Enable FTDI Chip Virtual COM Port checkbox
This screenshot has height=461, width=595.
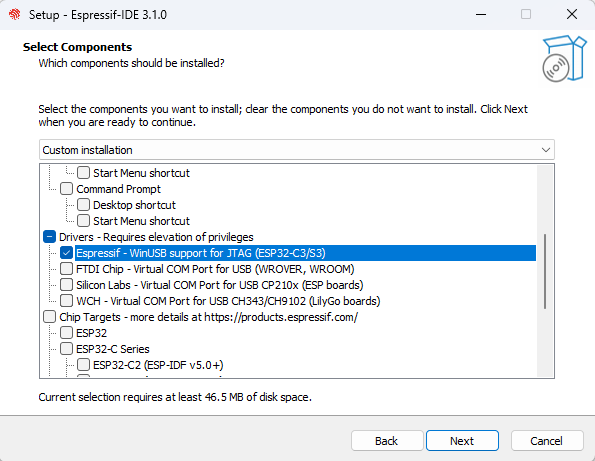click(66, 269)
